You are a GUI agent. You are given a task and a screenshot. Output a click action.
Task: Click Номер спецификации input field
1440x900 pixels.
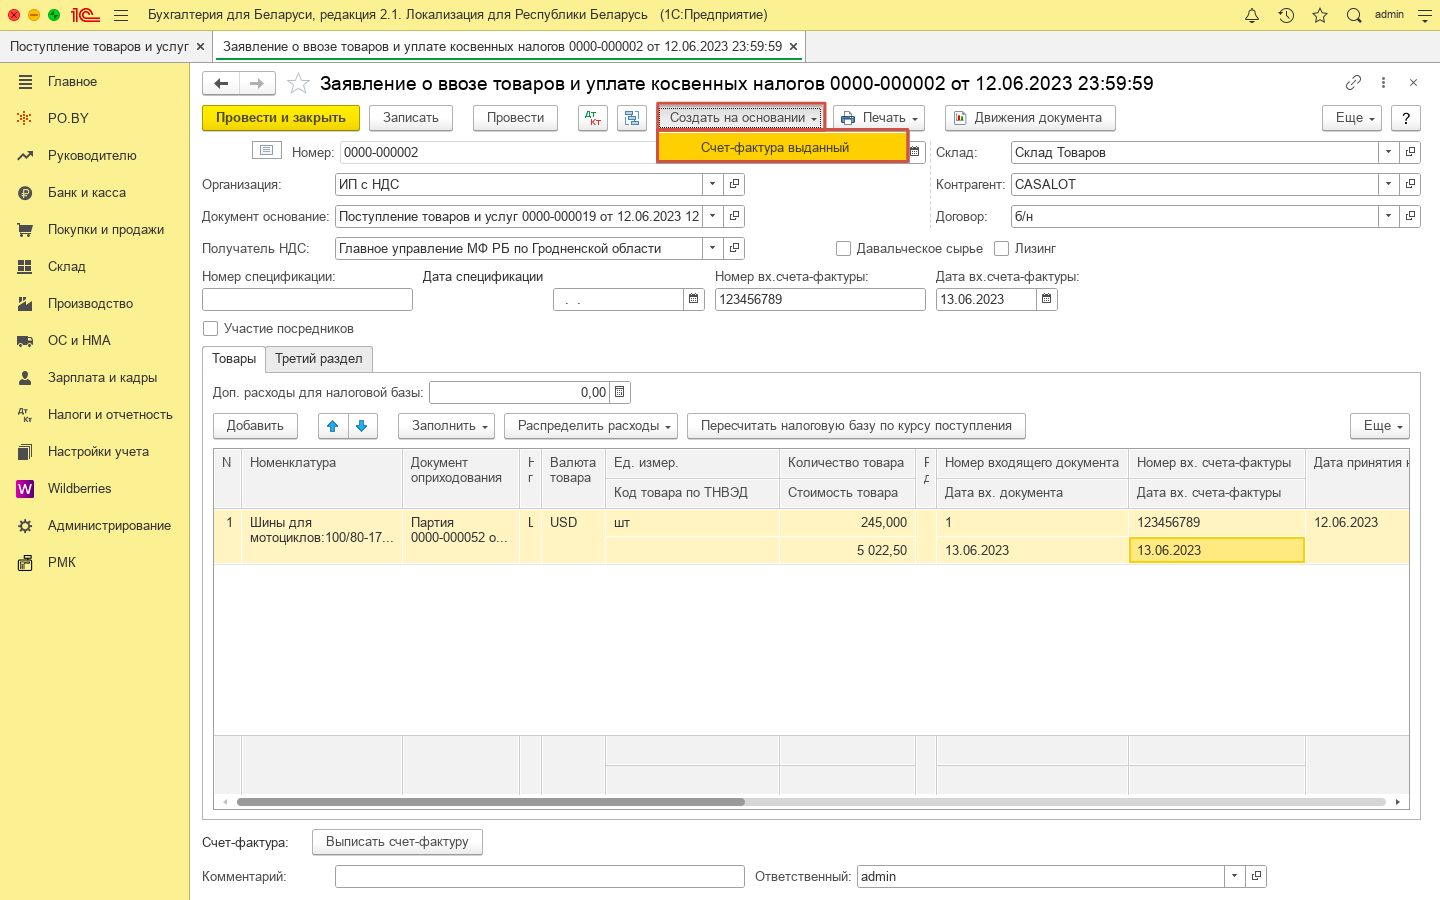[x=307, y=299]
